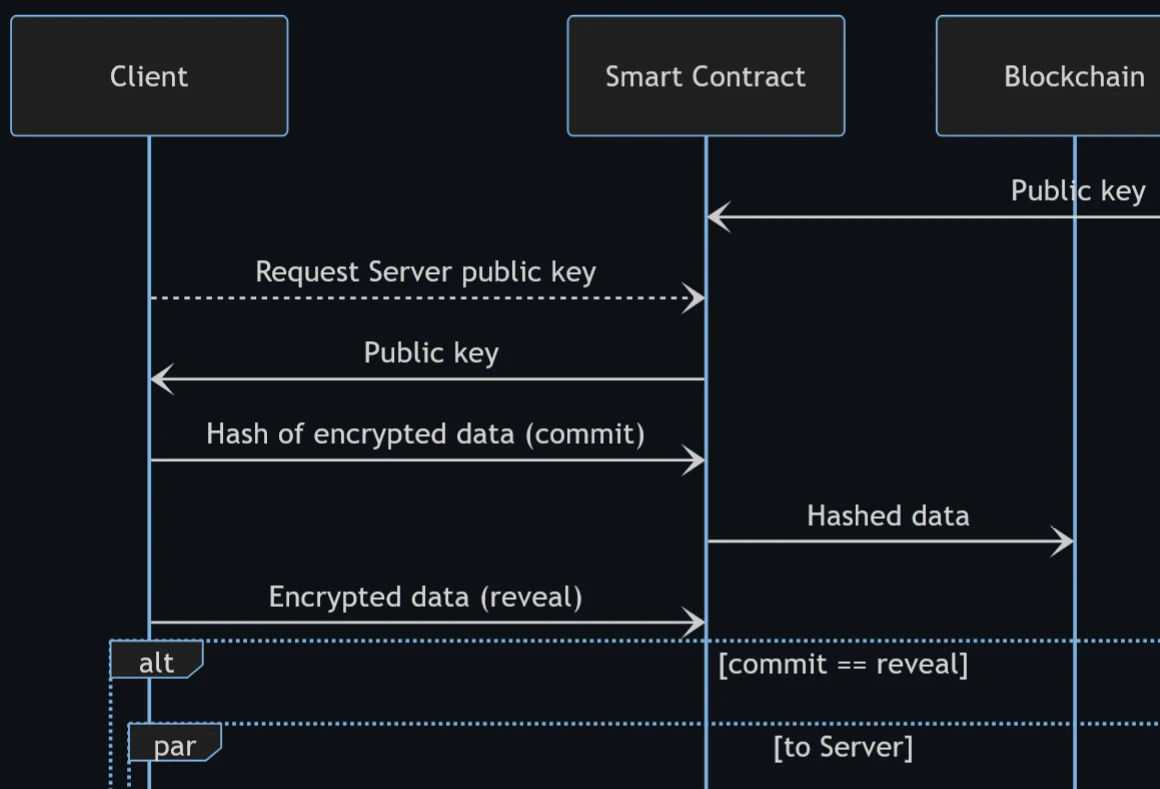Select the Blockchain participant box

point(1048,76)
